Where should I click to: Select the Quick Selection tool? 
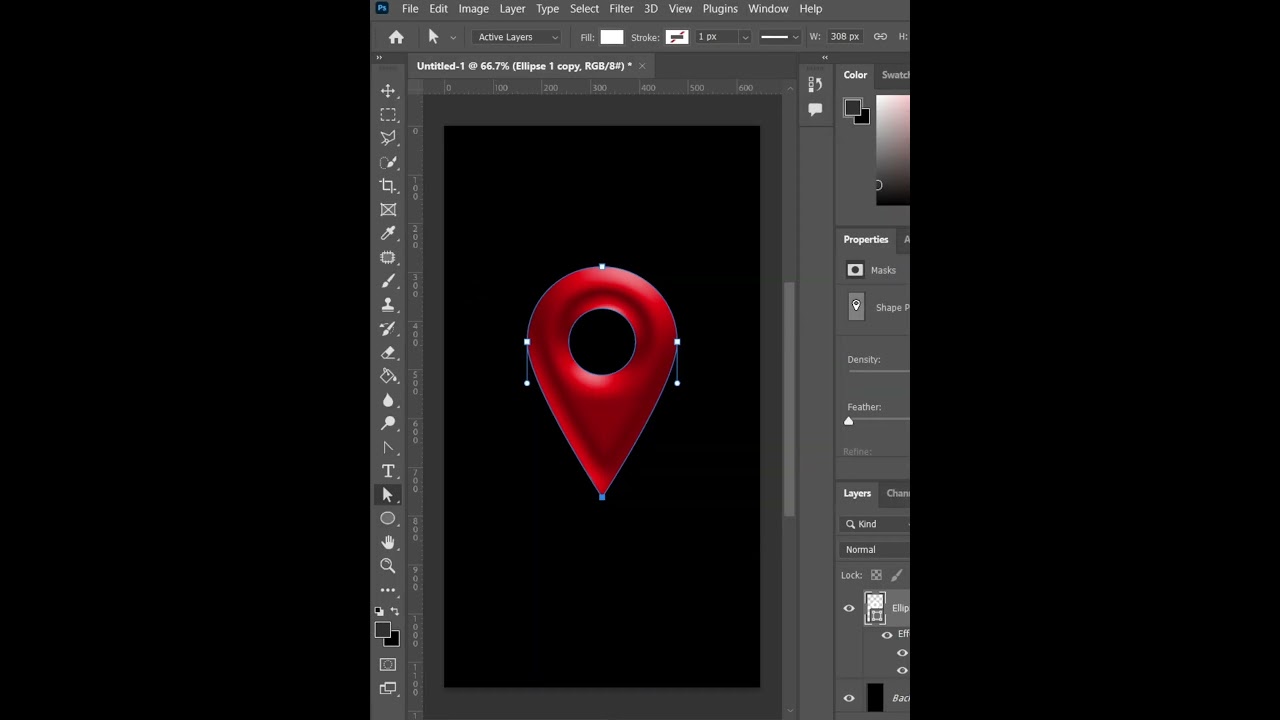(388, 162)
